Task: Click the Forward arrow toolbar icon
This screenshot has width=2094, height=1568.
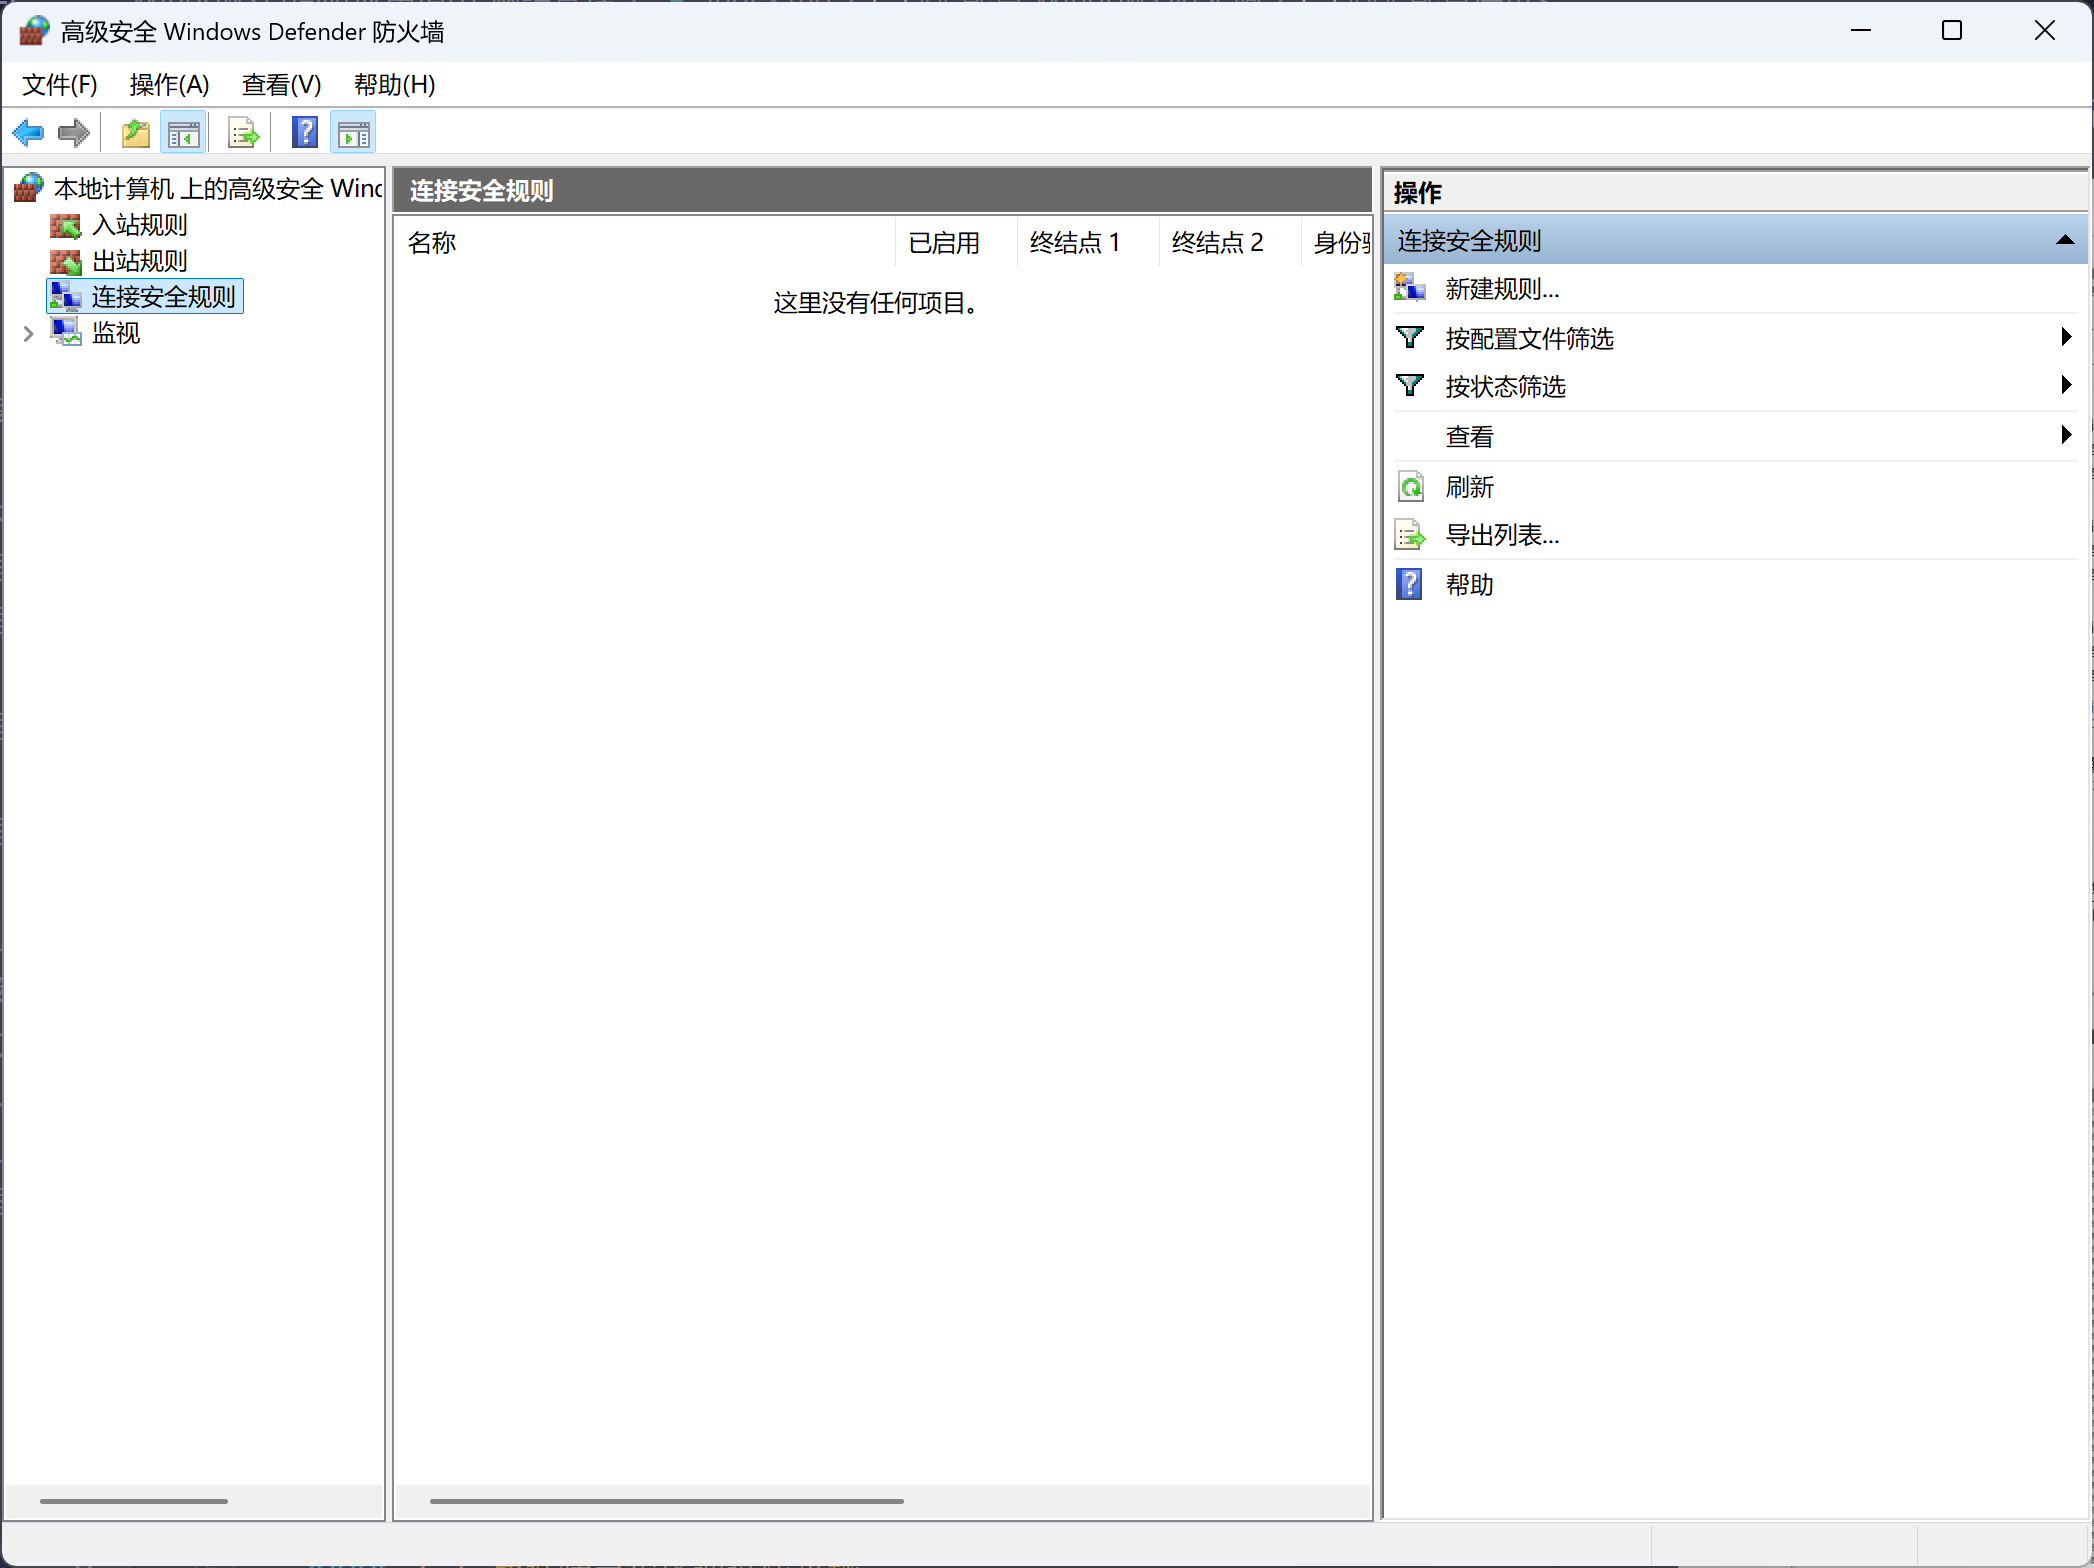Action: point(74,133)
